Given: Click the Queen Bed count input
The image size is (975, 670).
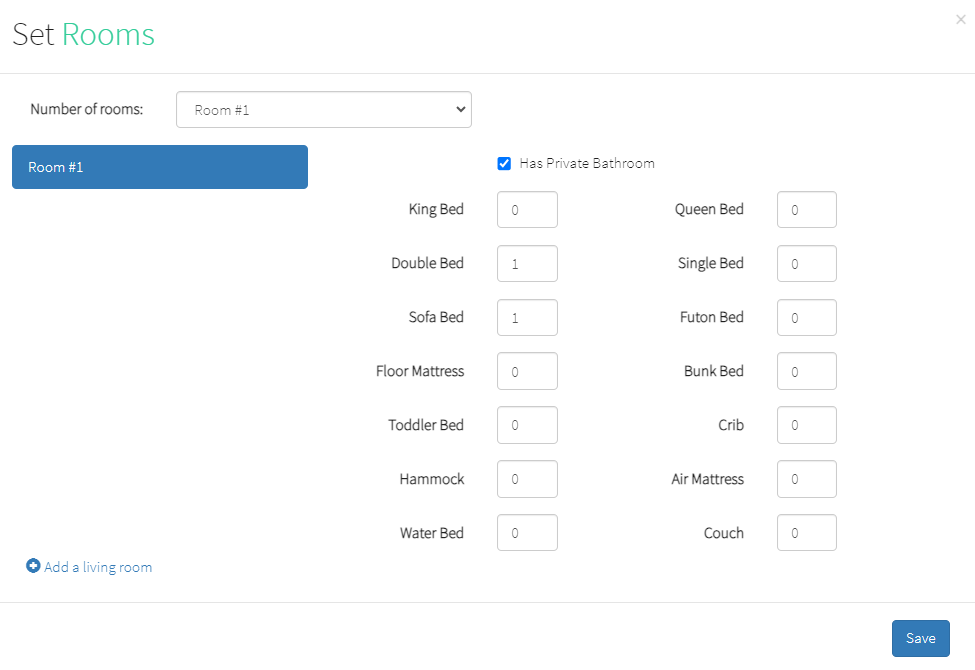Looking at the screenshot, I should [x=806, y=210].
